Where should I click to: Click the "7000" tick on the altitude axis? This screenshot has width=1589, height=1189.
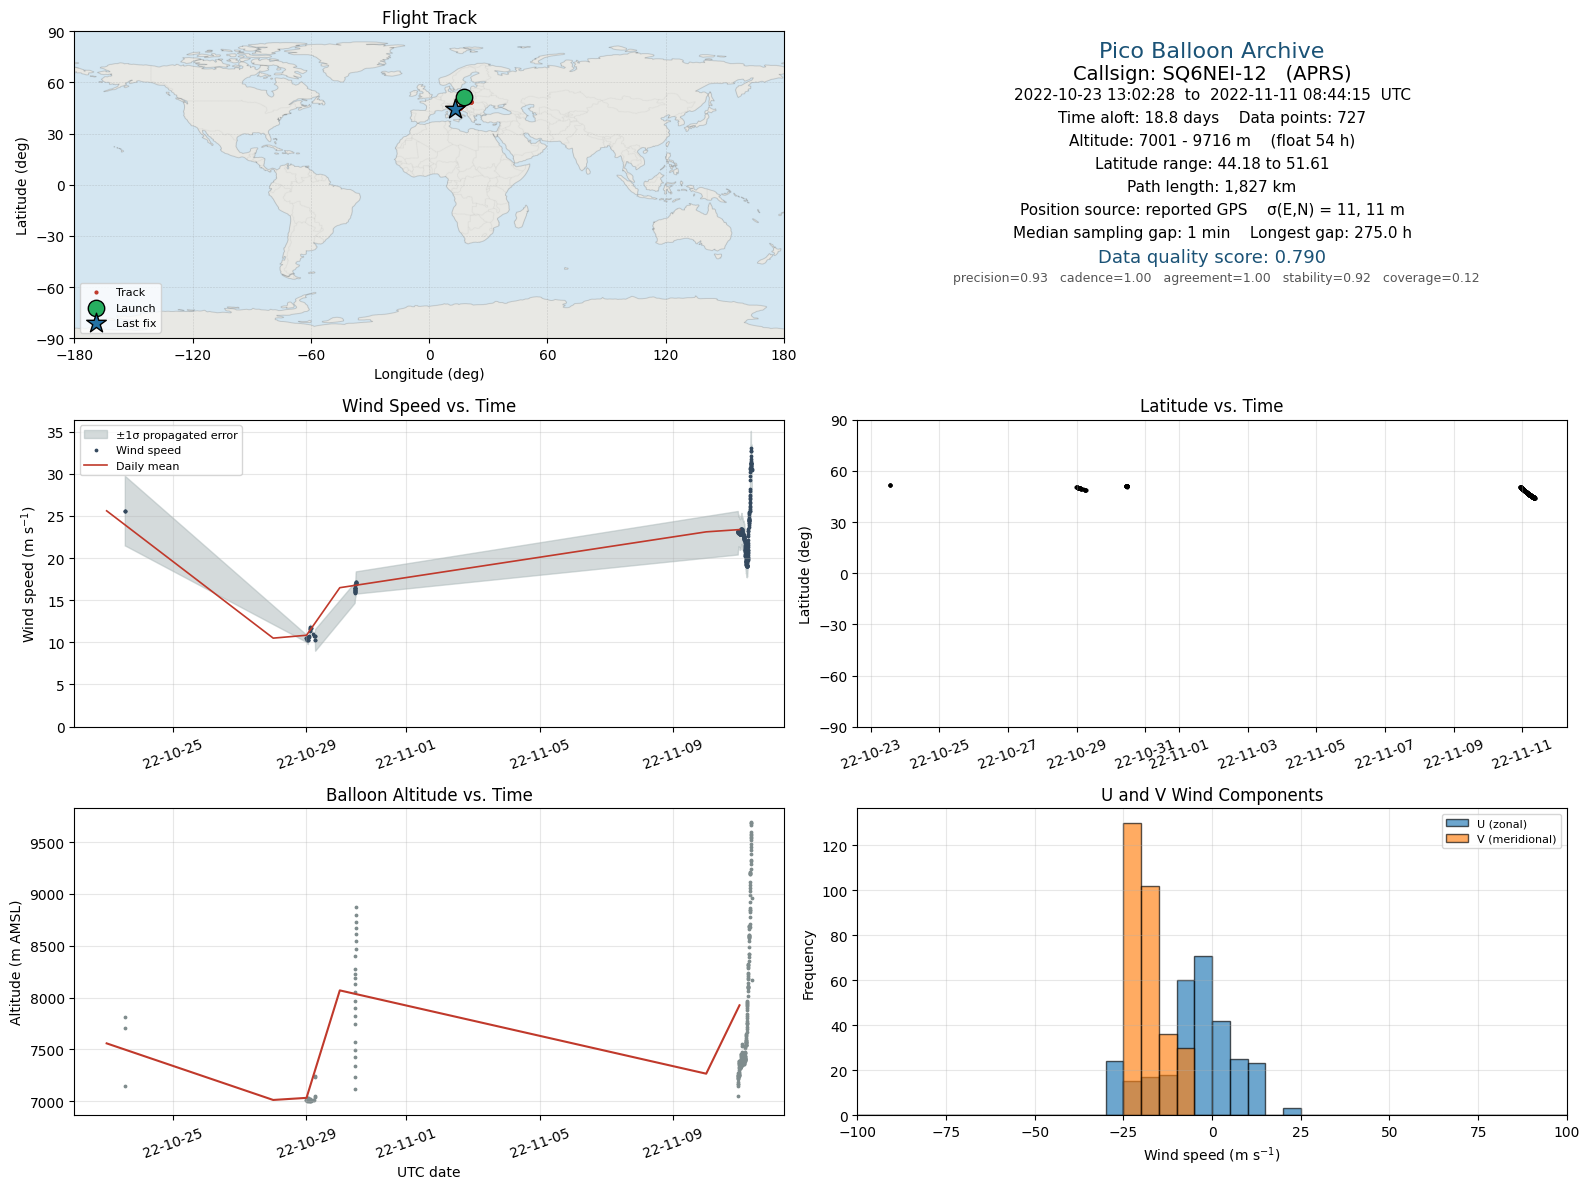pyautogui.click(x=48, y=1103)
